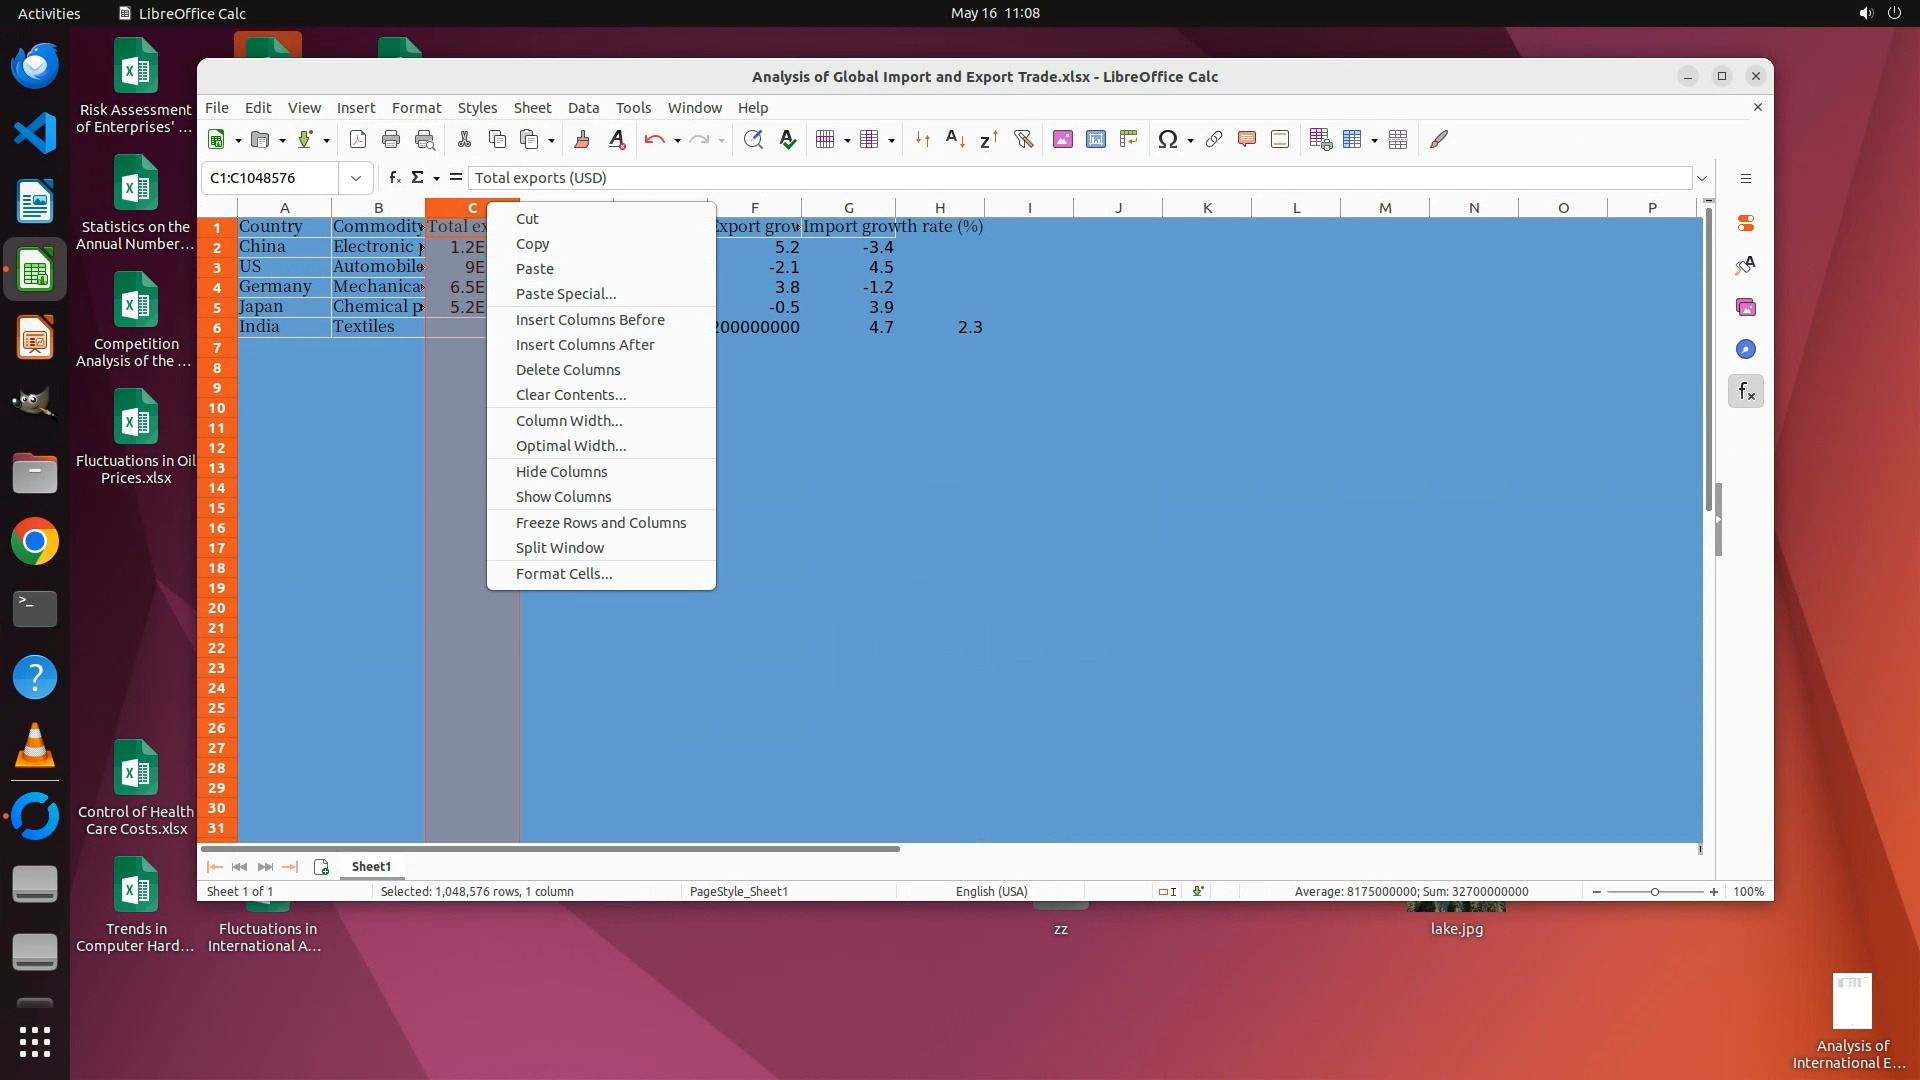Click the zoom slider in status bar
The image size is (1920, 1080).
pyautogui.click(x=1654, y=892)
